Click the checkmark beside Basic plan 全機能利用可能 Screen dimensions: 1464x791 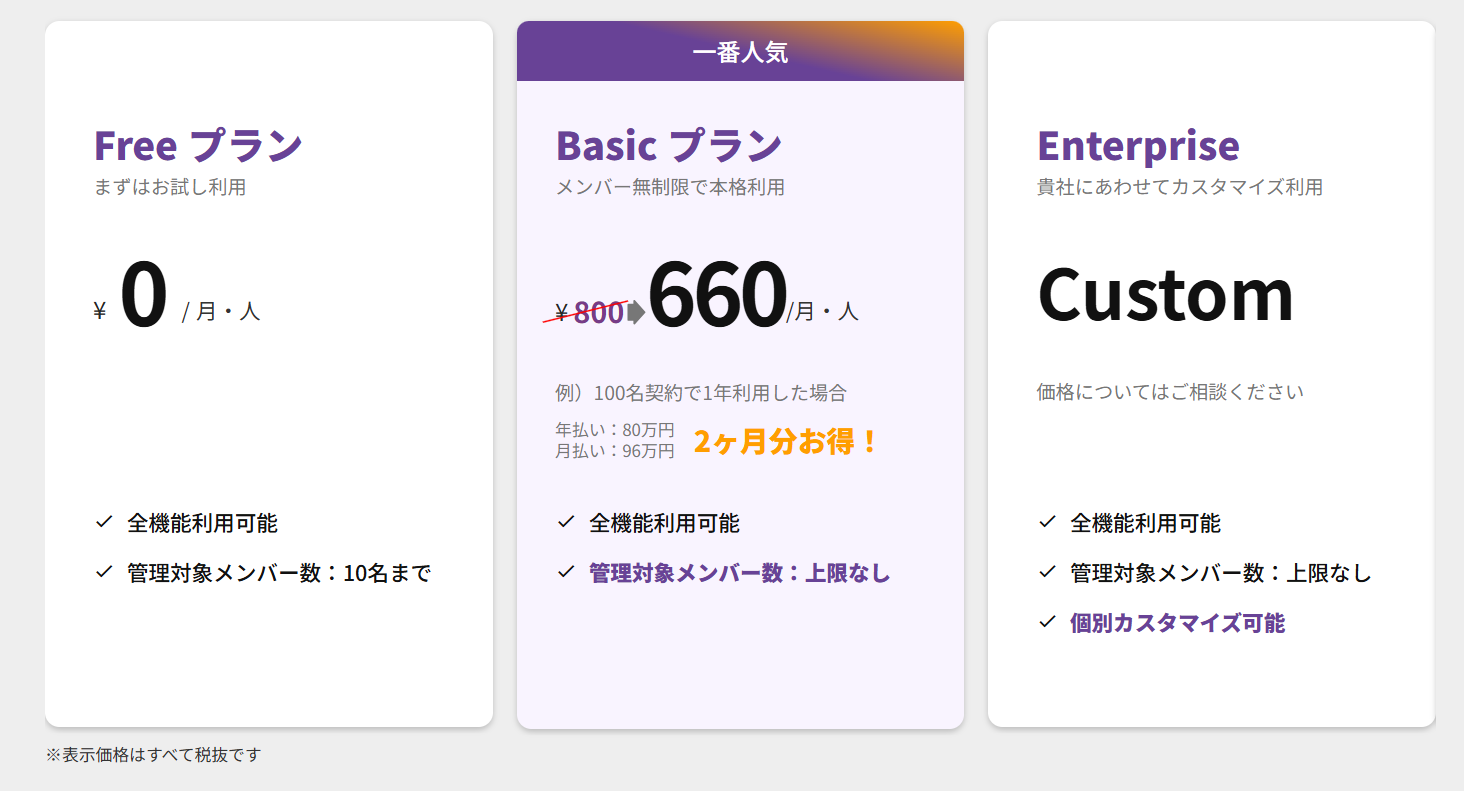click(565, 522)
